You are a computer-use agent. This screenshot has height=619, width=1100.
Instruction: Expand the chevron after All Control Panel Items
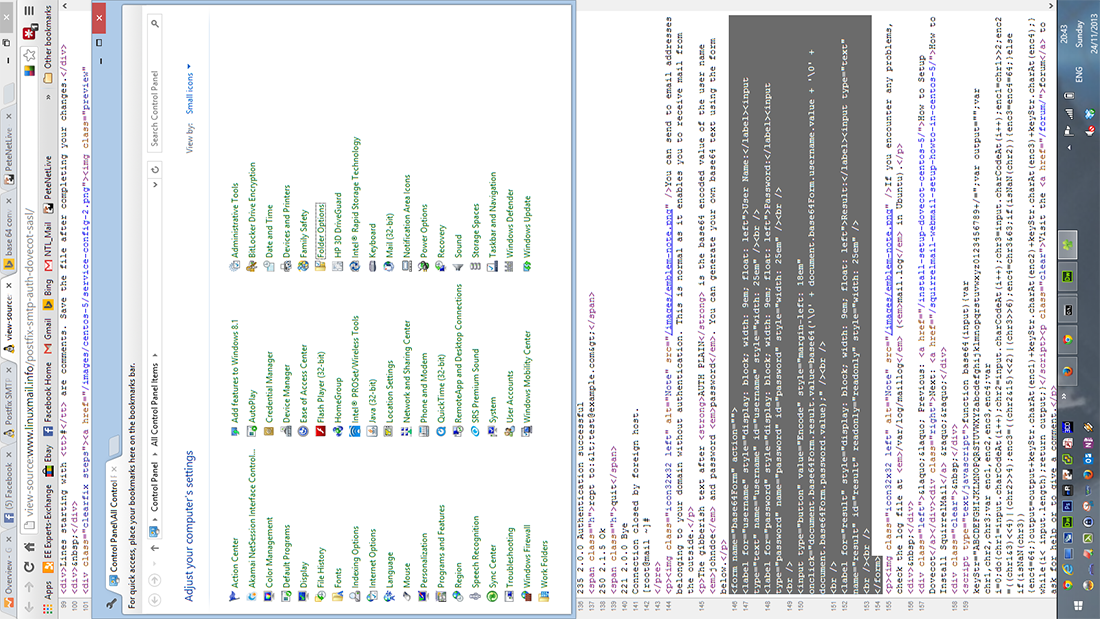click(155, 355)
